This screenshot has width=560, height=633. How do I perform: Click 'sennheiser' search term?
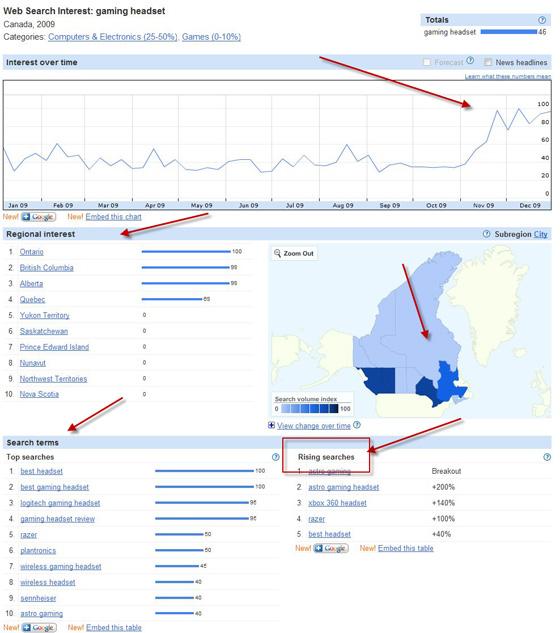click(x=38, y=598)
